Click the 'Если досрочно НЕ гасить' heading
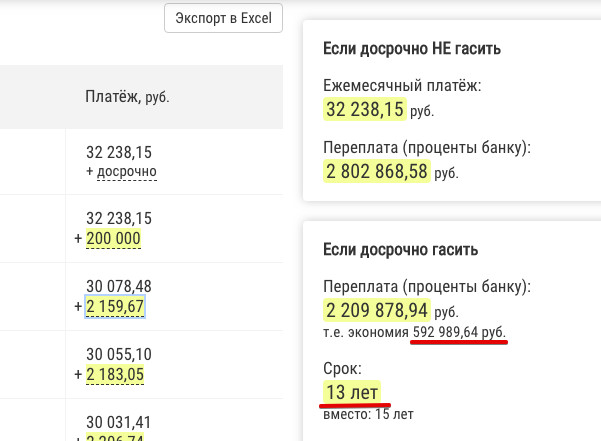 point(412,48)
